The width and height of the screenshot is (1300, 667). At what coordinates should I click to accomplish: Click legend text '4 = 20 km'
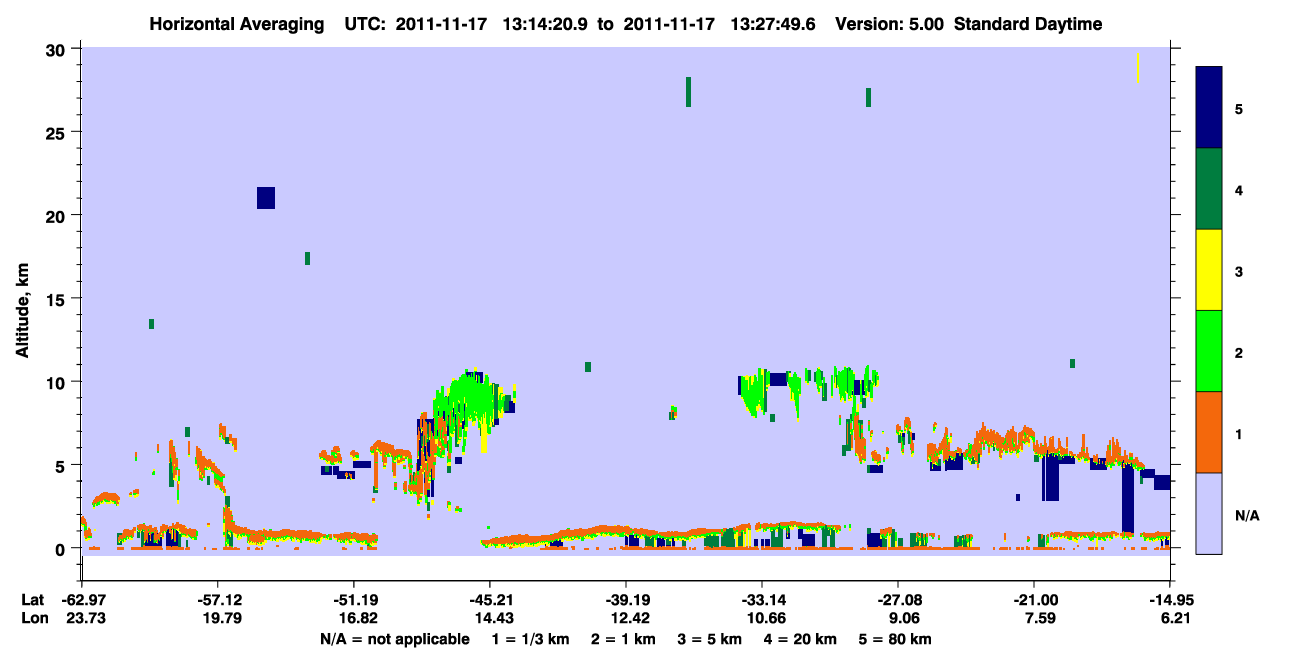800,639
